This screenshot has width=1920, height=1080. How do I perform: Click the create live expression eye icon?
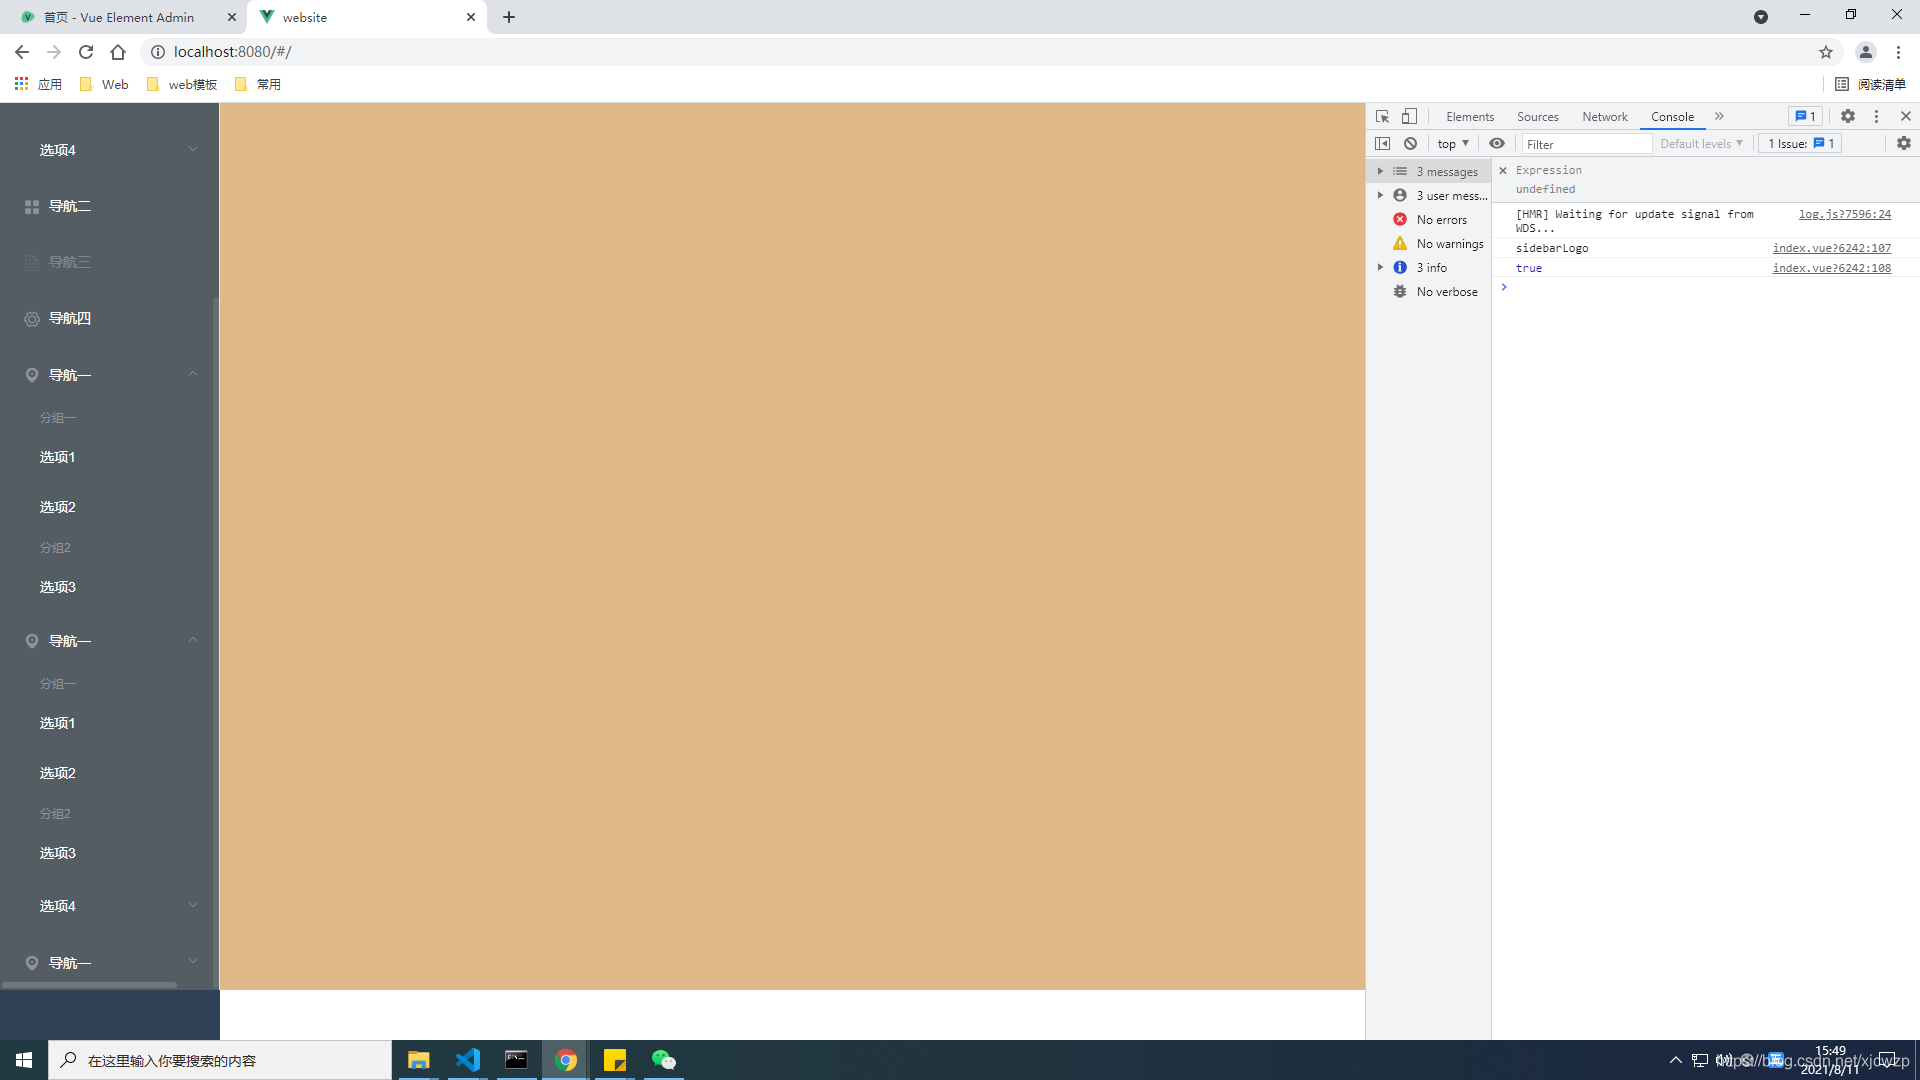click(1496, 143)
